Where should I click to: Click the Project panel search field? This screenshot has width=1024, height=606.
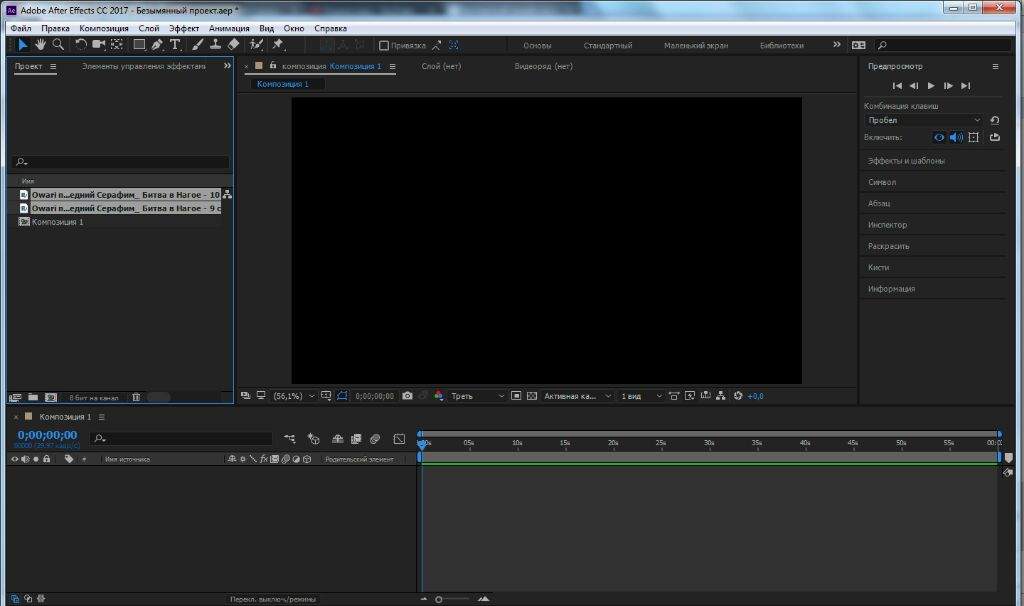tap(121, 161)
